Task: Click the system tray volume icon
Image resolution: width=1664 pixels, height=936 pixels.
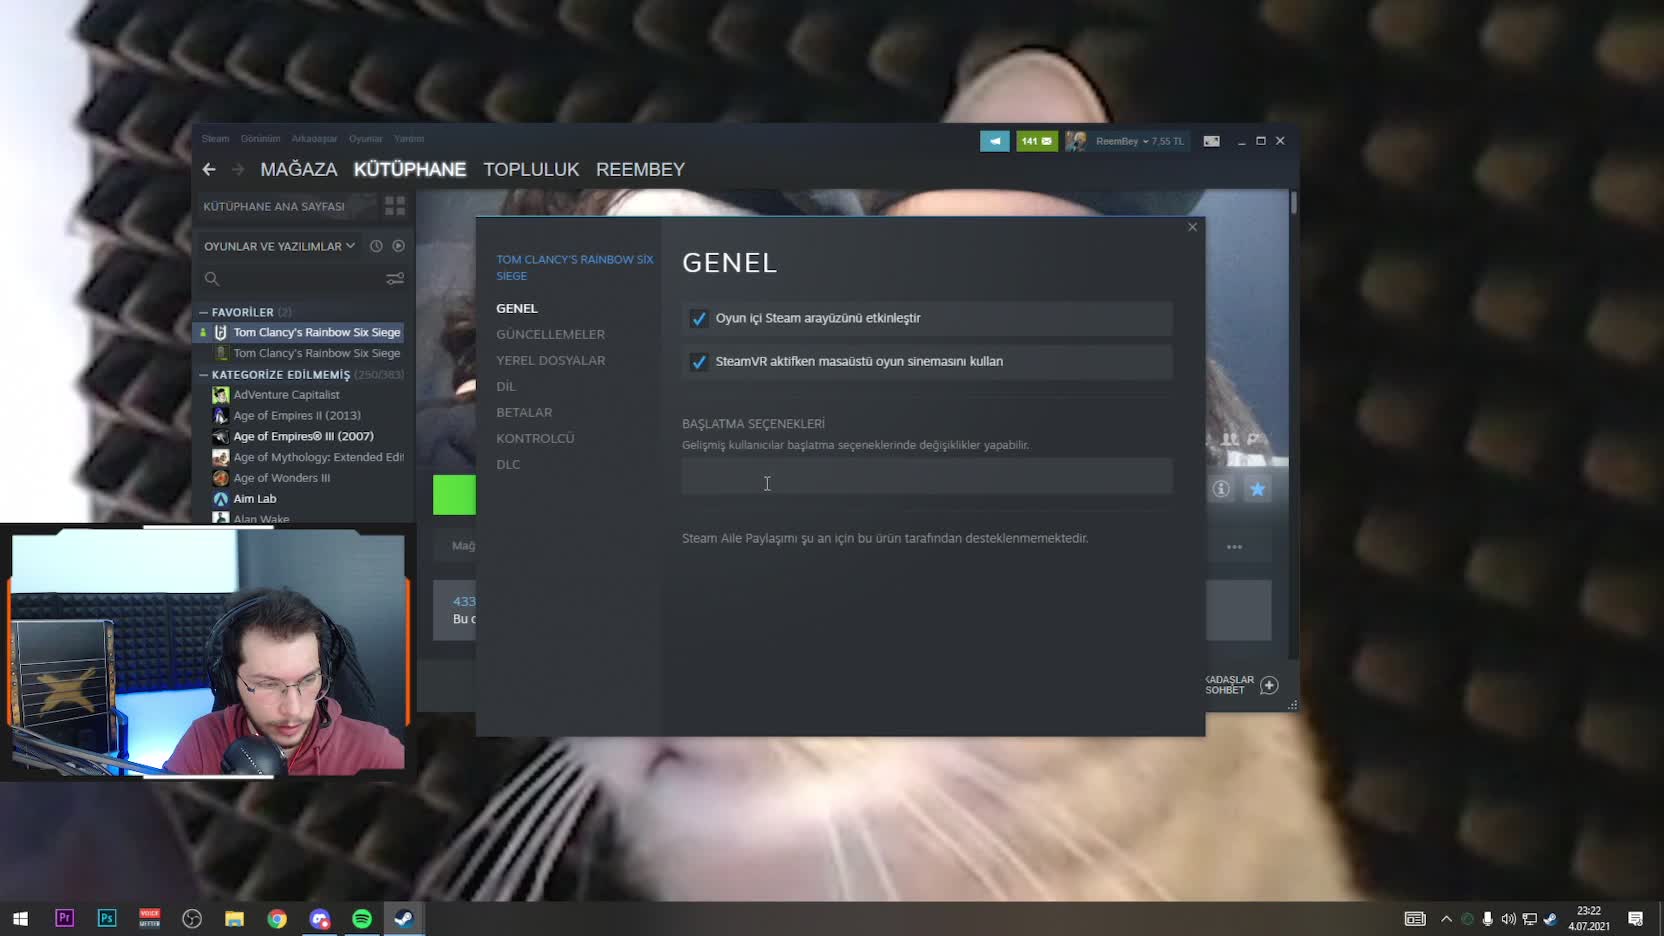Action: tap(1509, 918)
